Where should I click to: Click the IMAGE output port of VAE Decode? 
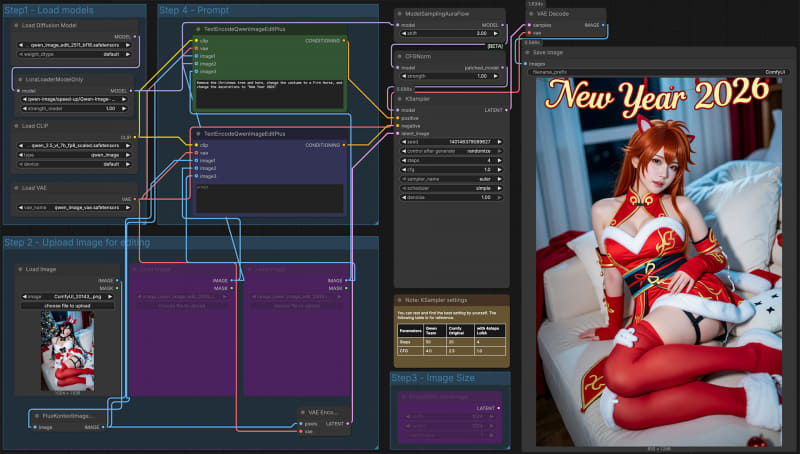coord(603,24)
